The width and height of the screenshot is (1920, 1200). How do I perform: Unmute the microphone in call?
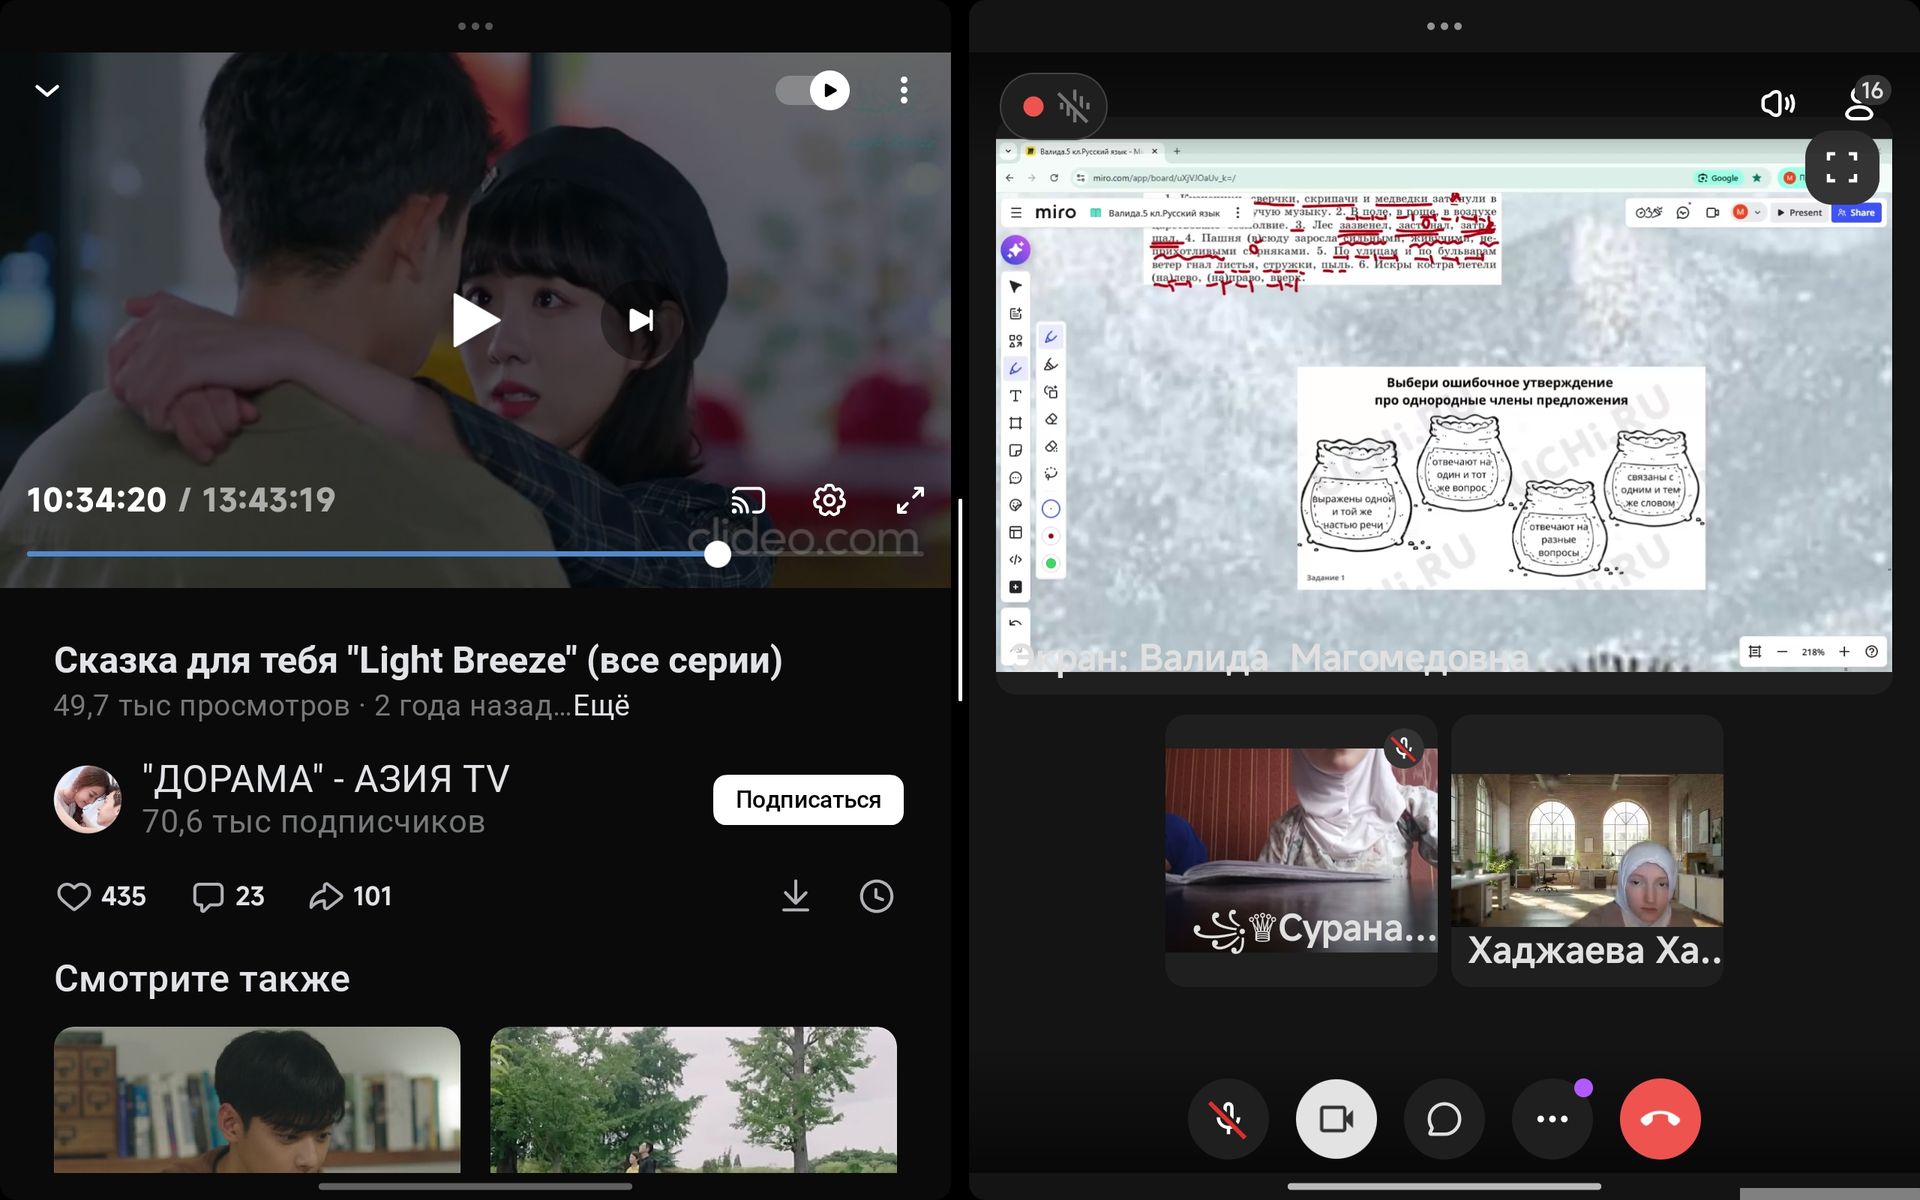[1228, 1119]
